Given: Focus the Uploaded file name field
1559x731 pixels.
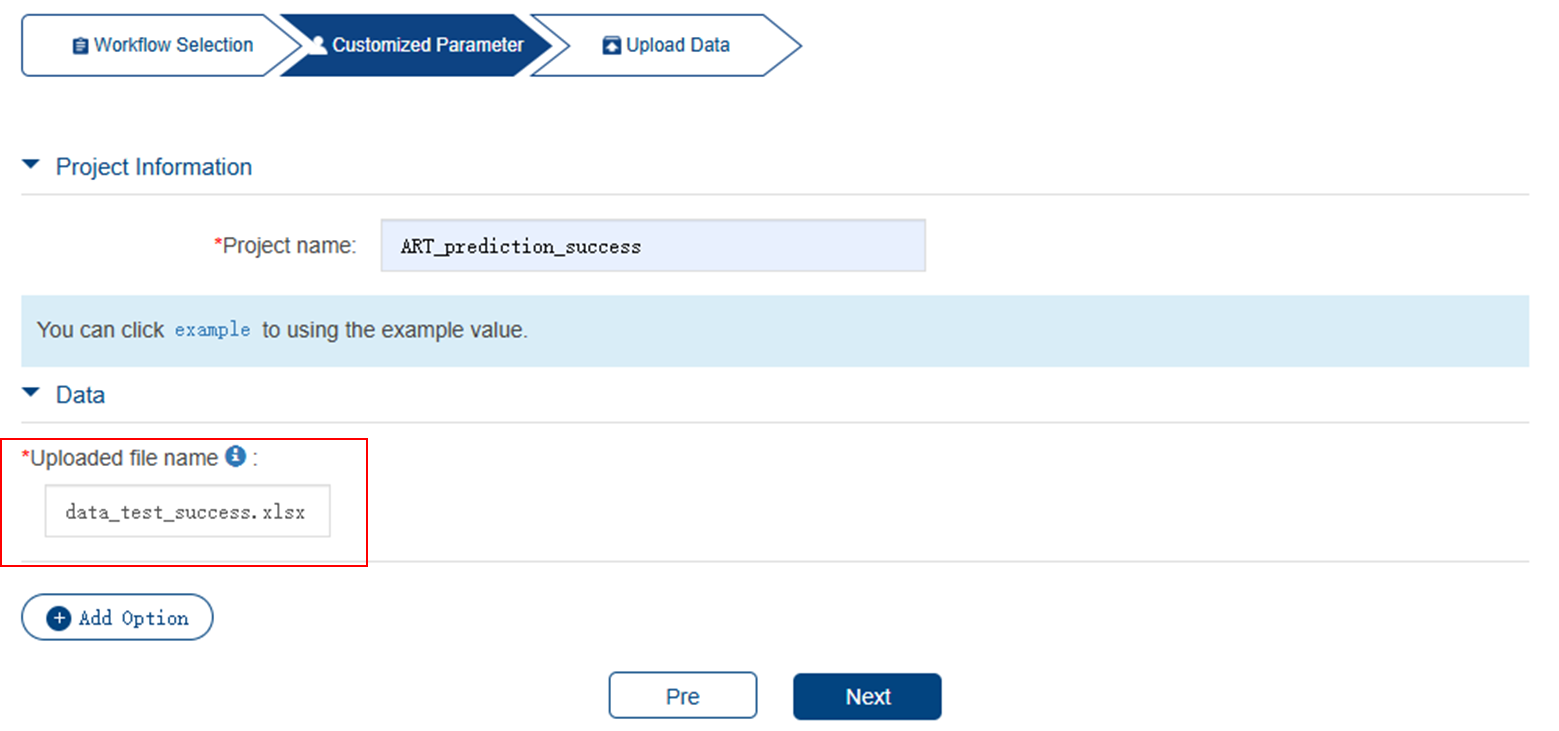Looking at the screenshot, I should click(188, 513).
